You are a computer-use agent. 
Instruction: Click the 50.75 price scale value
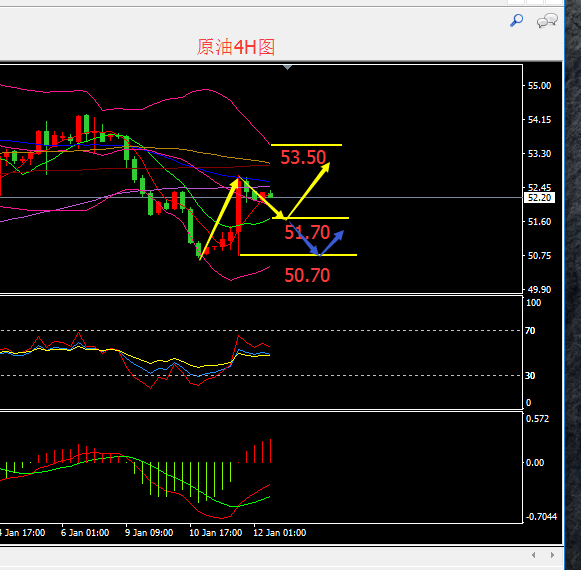pos(539,256)
